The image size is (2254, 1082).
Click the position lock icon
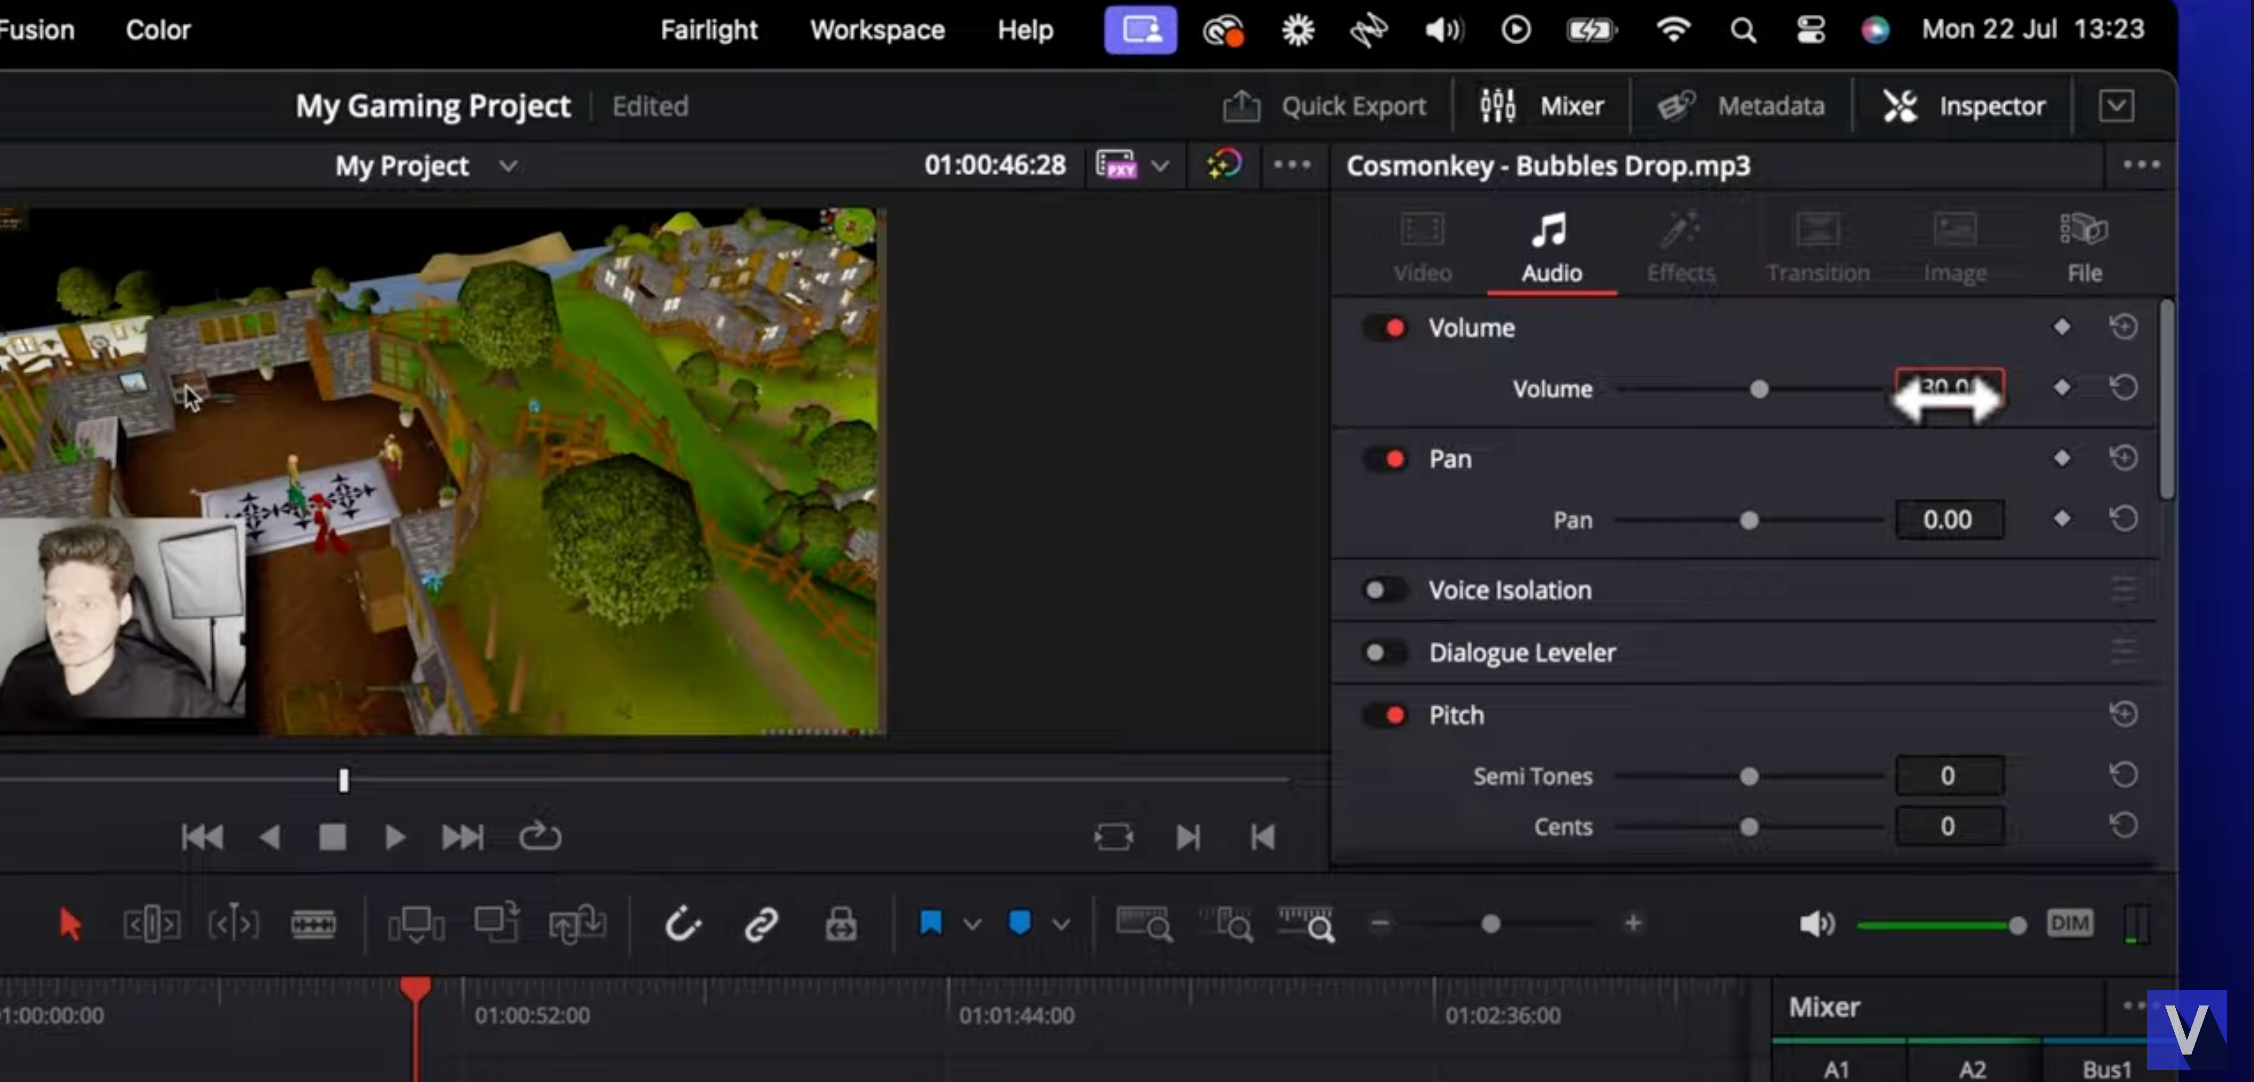click(840, 924)
